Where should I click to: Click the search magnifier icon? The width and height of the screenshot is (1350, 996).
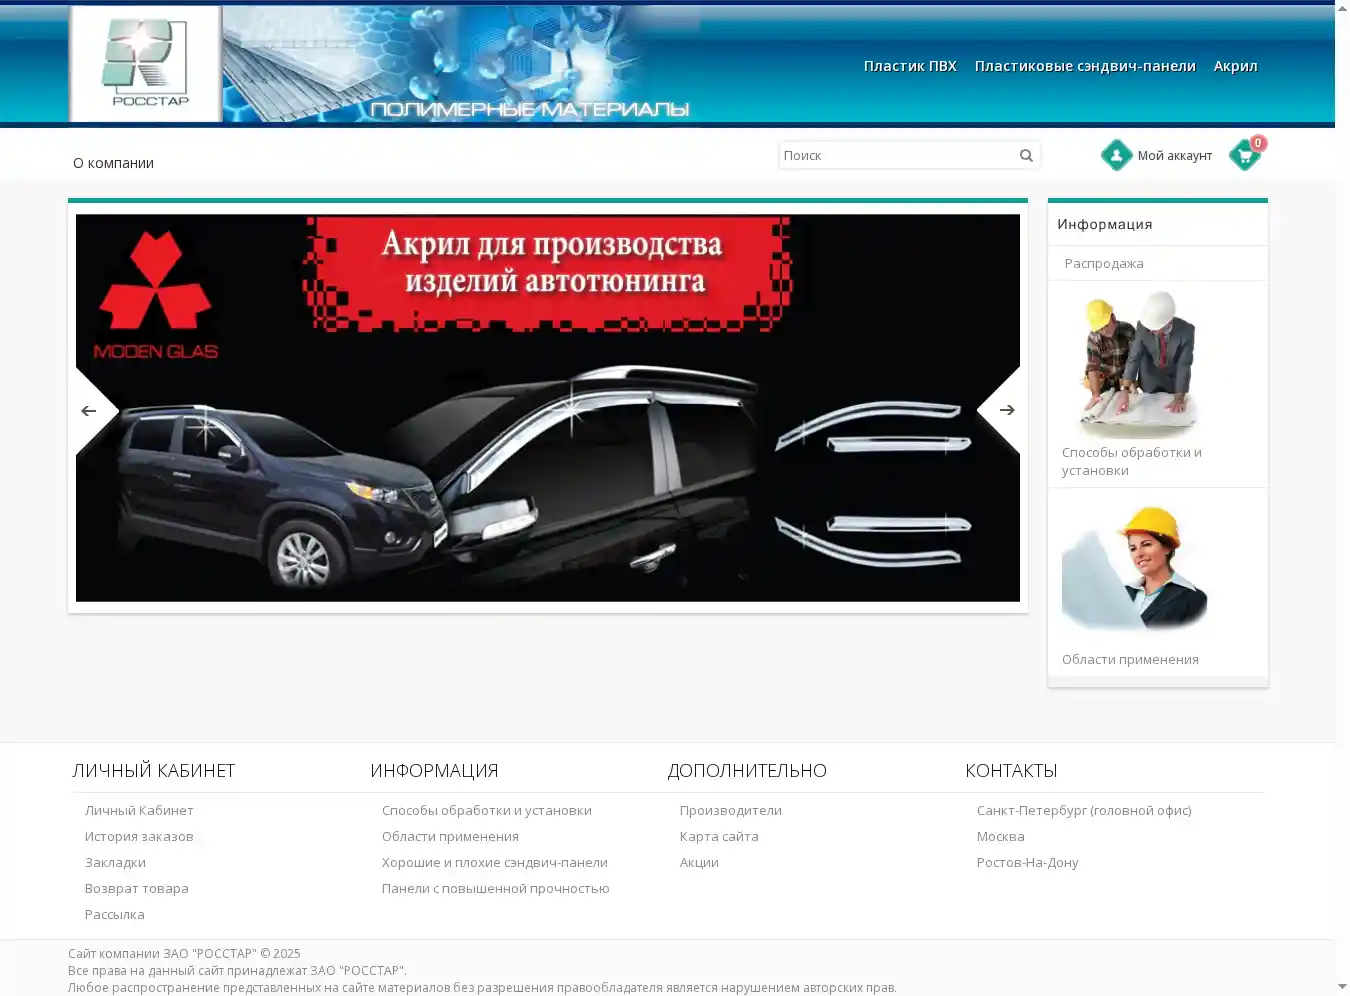[1026, 155]
